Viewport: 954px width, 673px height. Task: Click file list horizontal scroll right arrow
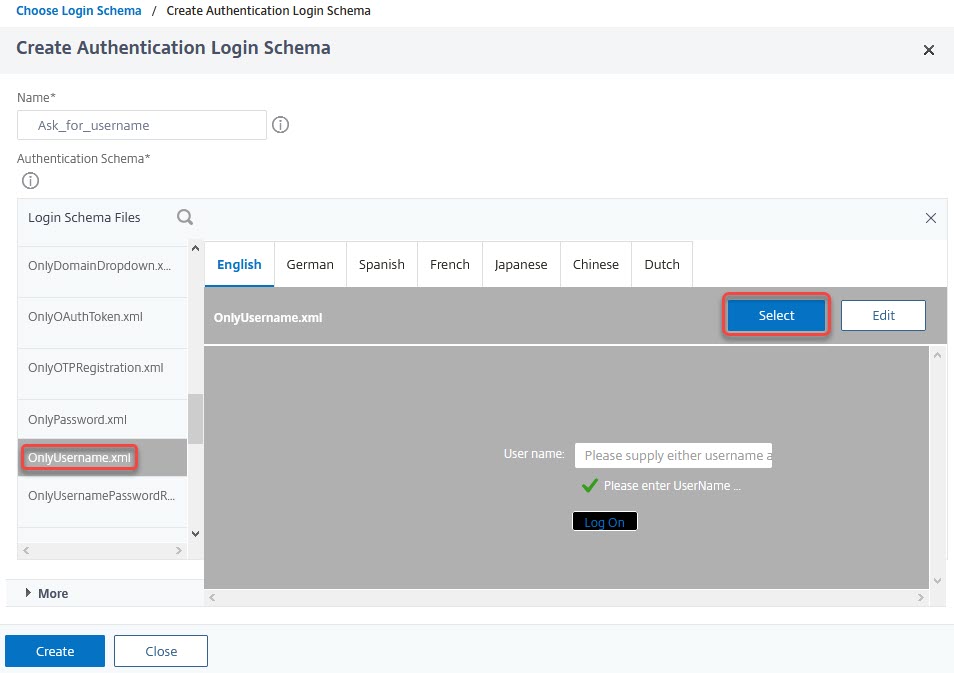(x=179, y=551)
